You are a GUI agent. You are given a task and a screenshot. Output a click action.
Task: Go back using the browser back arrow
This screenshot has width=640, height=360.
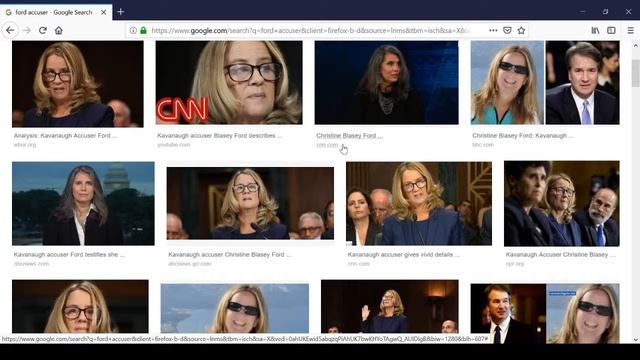coord(10,30)
